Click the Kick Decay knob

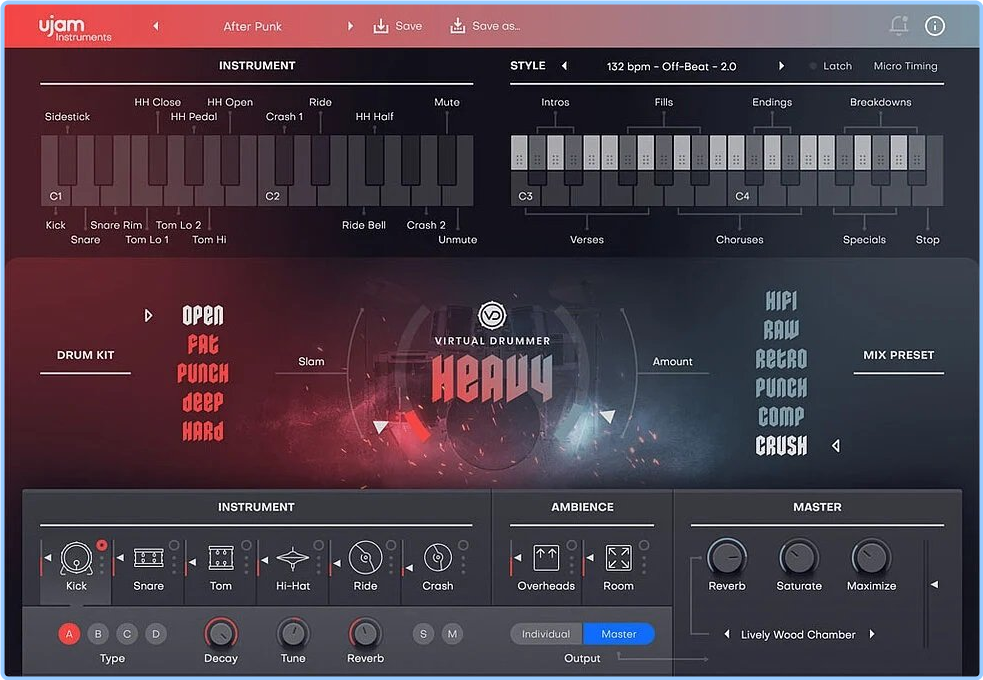click(221, 633)
